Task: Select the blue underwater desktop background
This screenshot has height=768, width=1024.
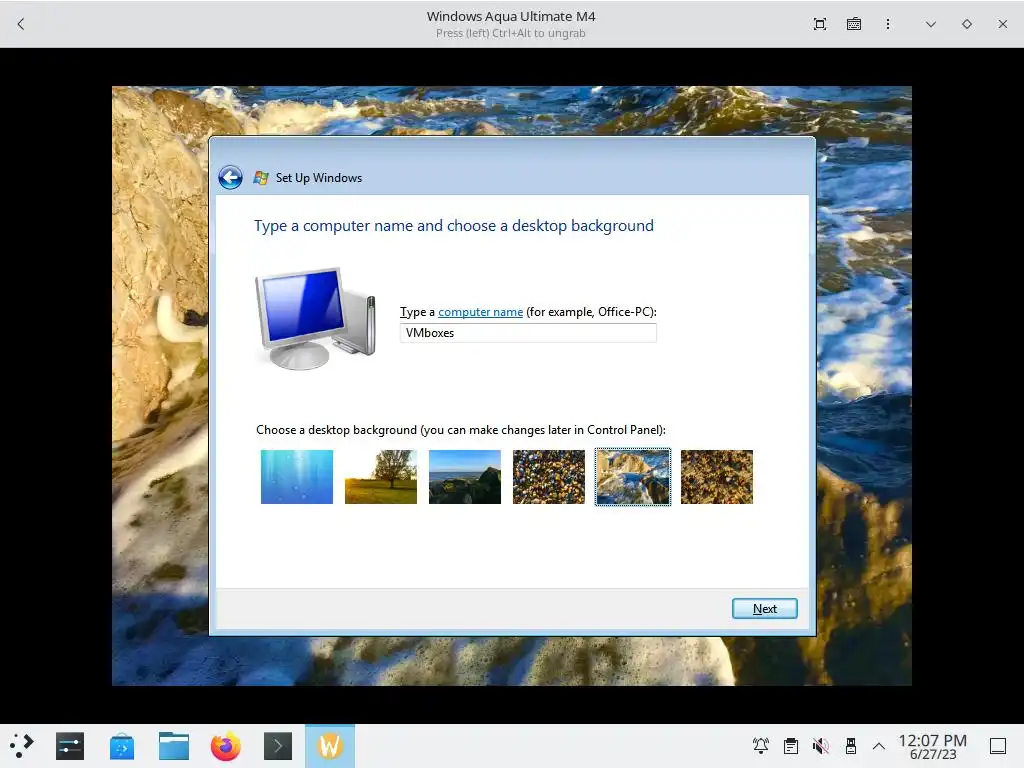Action: tap(296, 477)
